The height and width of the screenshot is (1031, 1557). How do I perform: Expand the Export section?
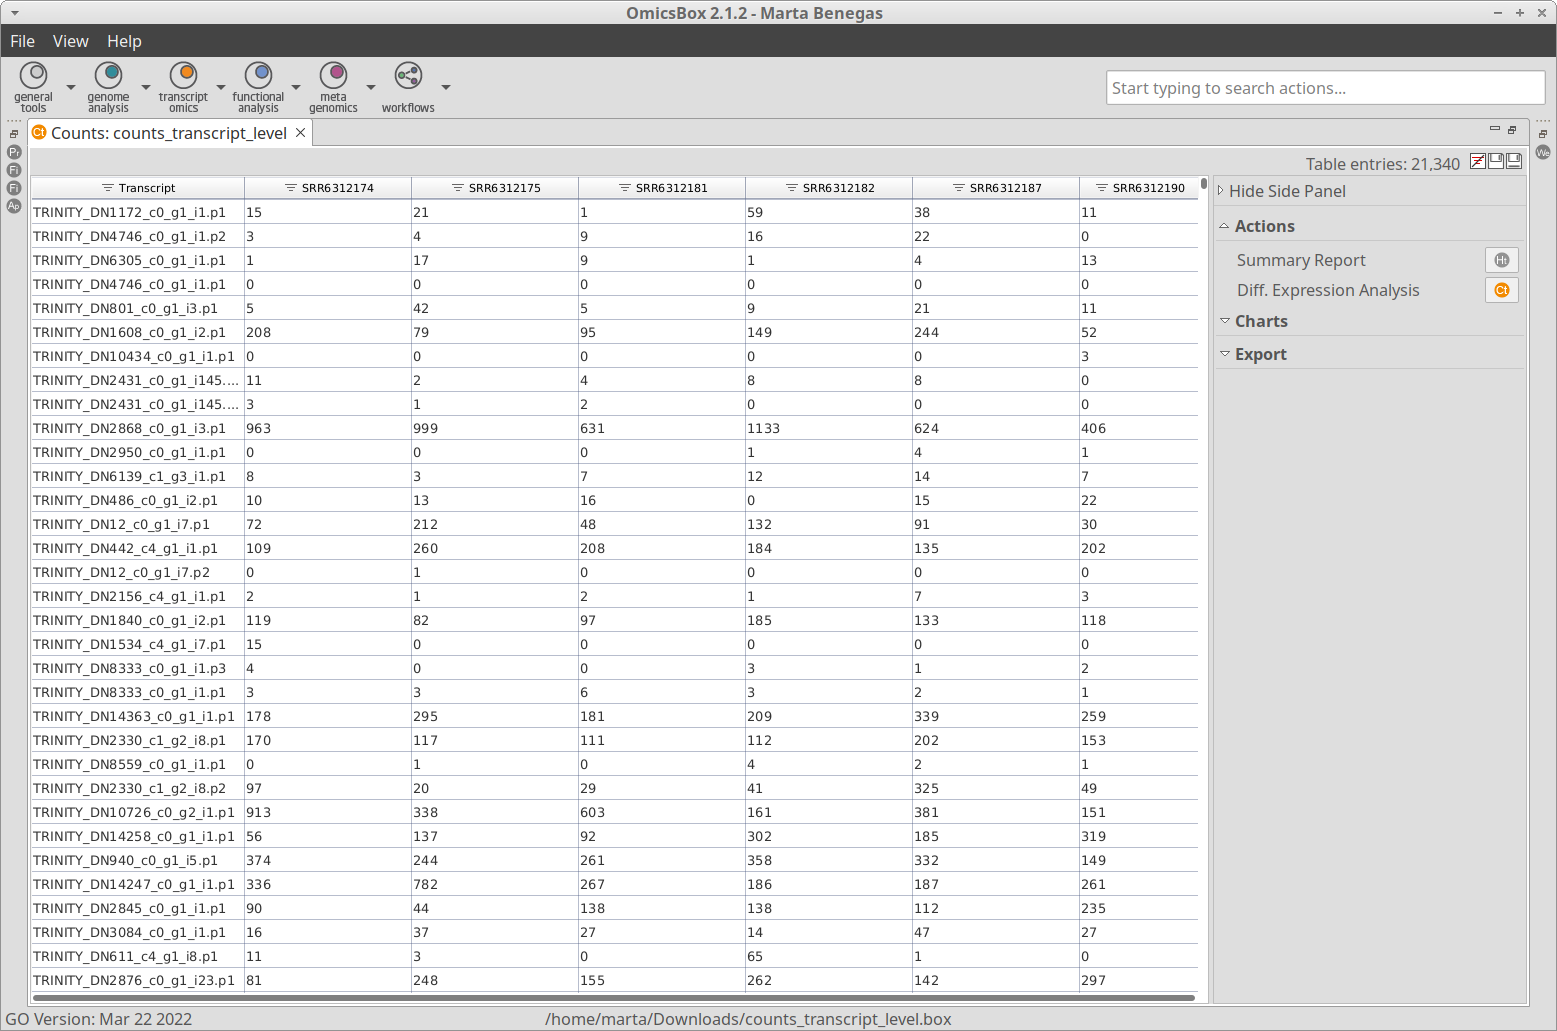click(1260, 354)
